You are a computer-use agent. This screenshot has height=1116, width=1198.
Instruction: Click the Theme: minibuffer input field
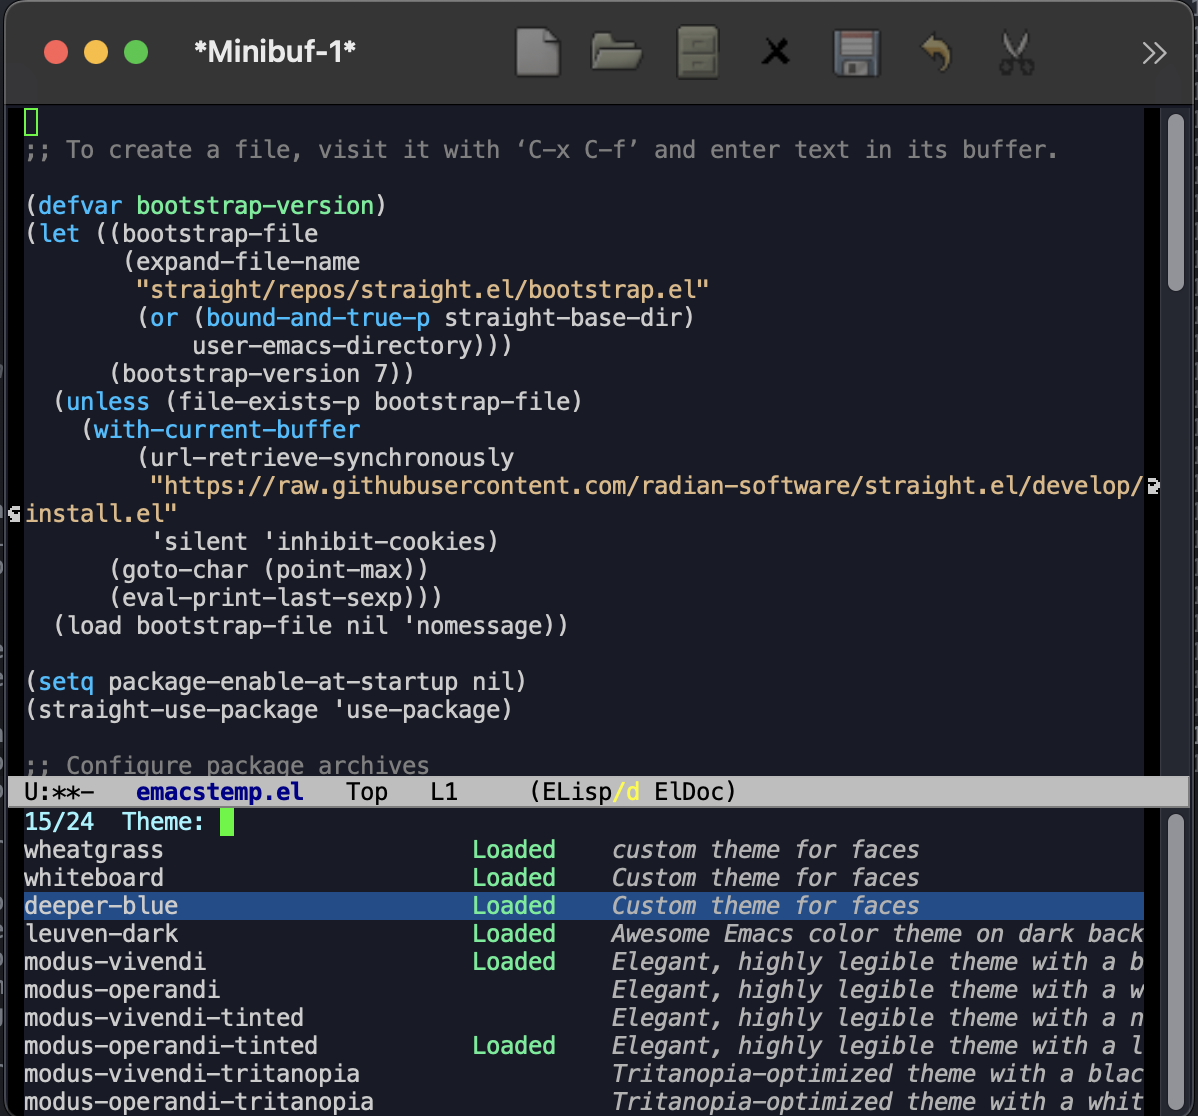[x=680, y=822]
